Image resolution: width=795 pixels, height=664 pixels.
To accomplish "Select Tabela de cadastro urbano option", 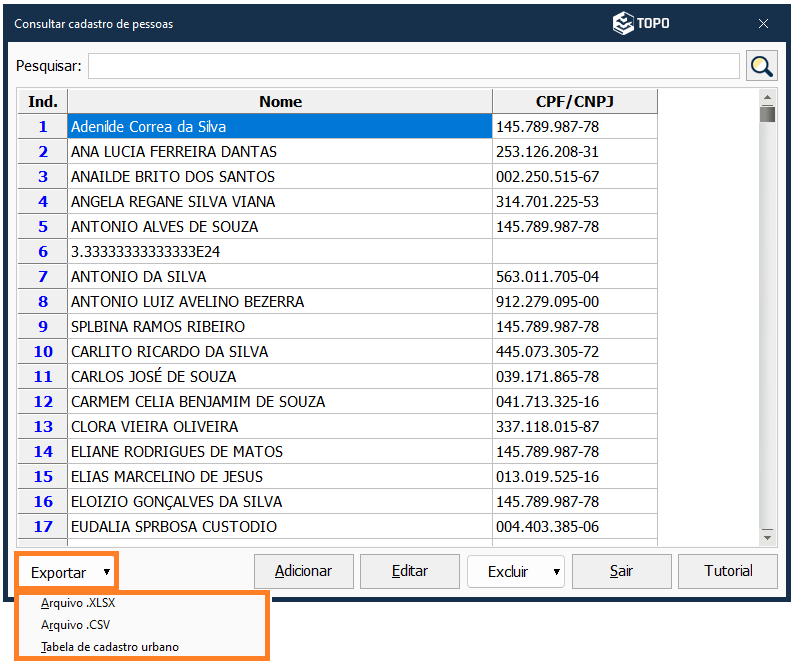I will (x=110, y=647).
